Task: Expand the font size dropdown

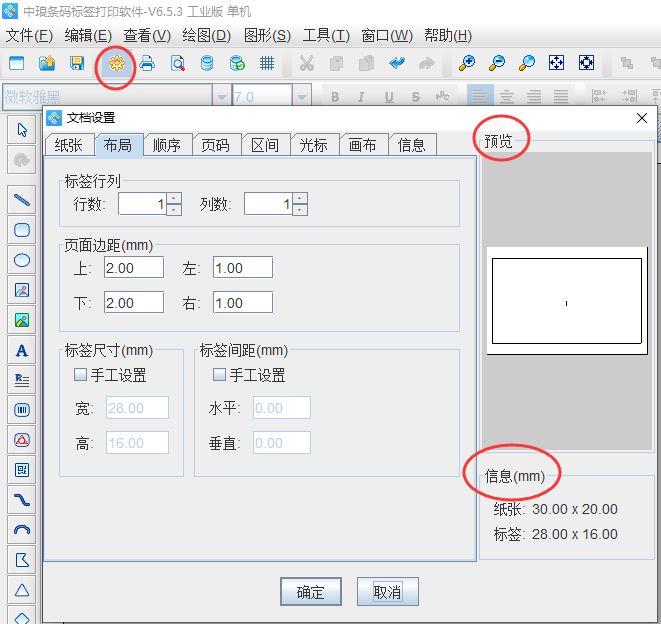Action: coord(301,97)
